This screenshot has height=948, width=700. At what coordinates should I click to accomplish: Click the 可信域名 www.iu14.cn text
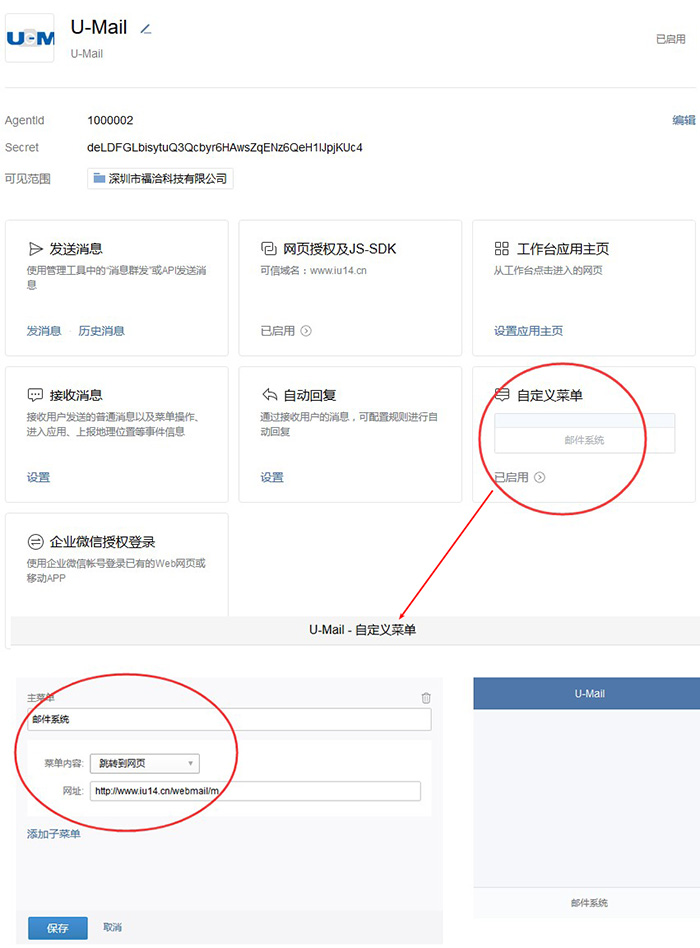click(314, 270)
